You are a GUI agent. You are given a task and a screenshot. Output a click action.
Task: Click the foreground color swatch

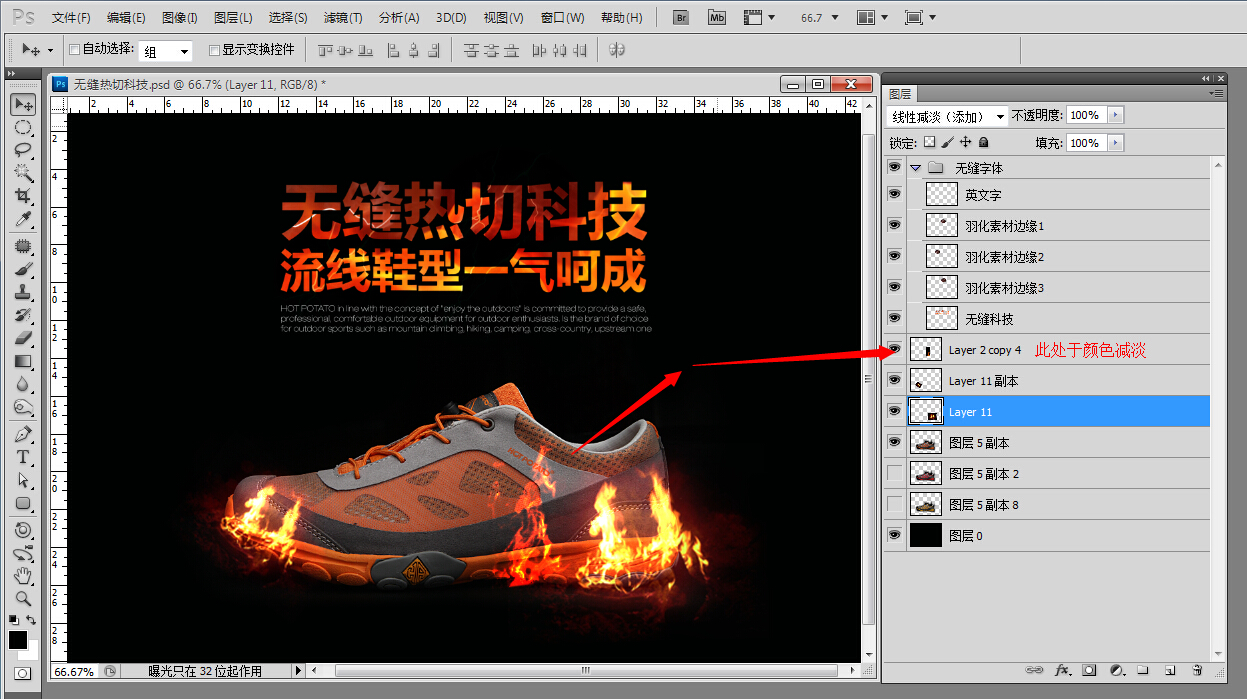(18, 640)
